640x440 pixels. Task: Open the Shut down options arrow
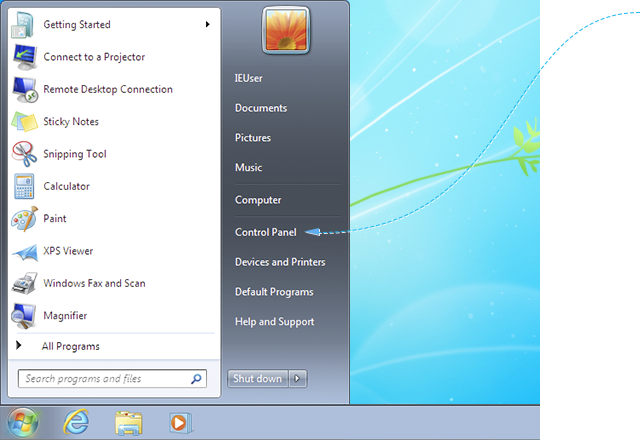pyautogui.click(x=298, y=378)
